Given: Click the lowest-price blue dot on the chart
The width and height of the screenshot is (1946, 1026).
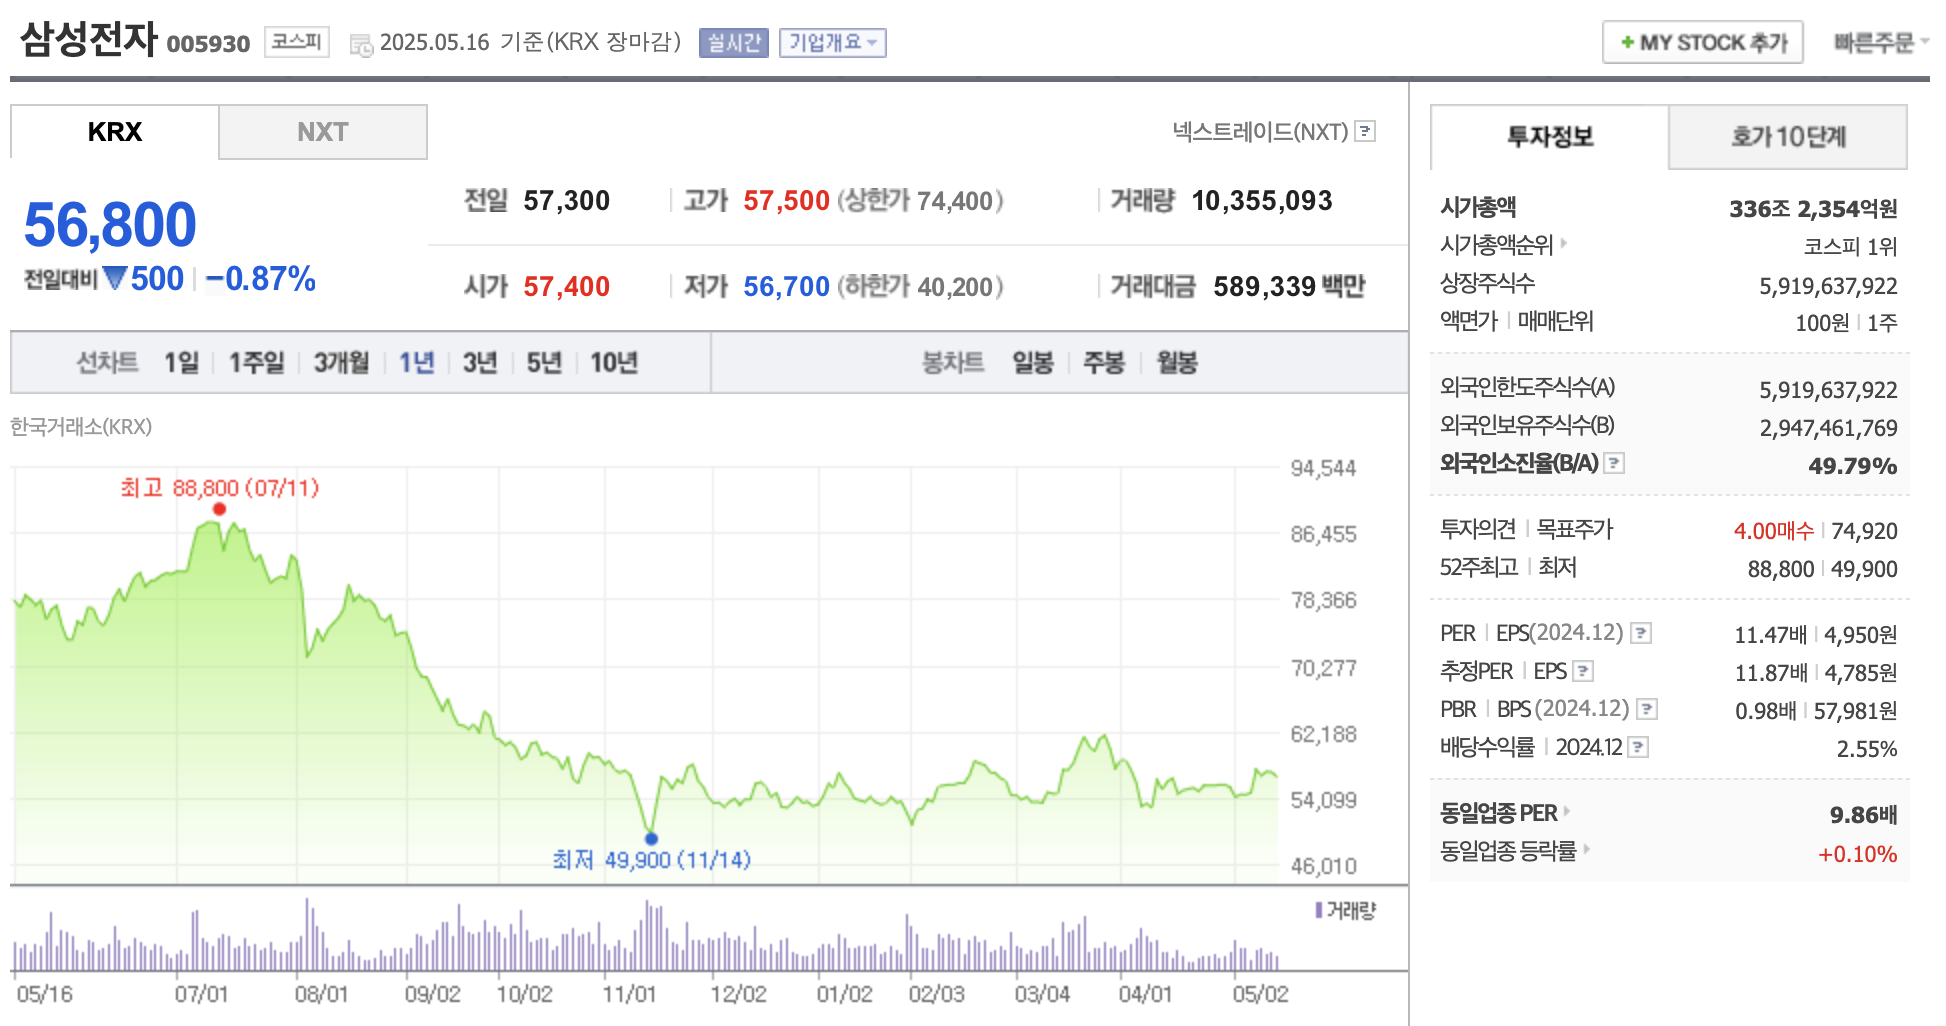Looking at the screenshot, I should click(651, 839).
